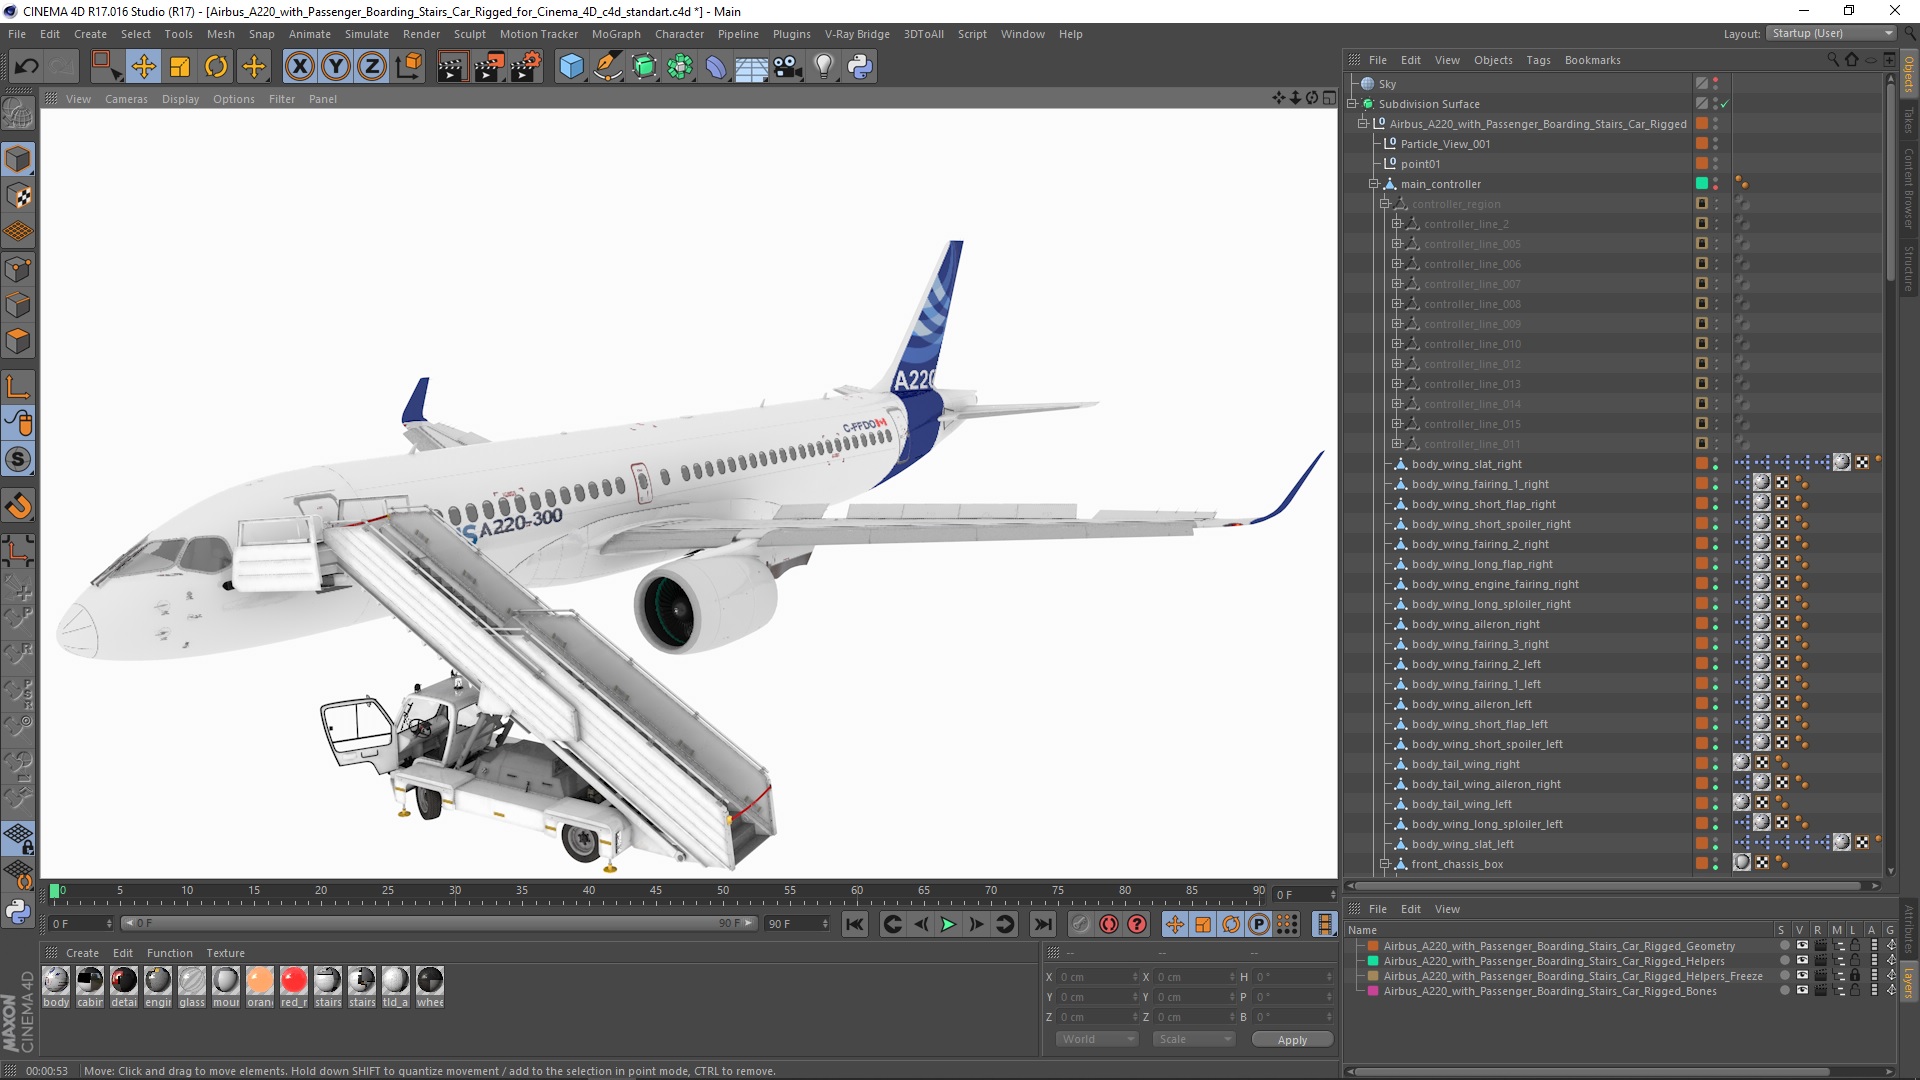Expand controller_line_005 node
The width and height of the screenshot is (1920, 1080).
[x=1397, y=244]
